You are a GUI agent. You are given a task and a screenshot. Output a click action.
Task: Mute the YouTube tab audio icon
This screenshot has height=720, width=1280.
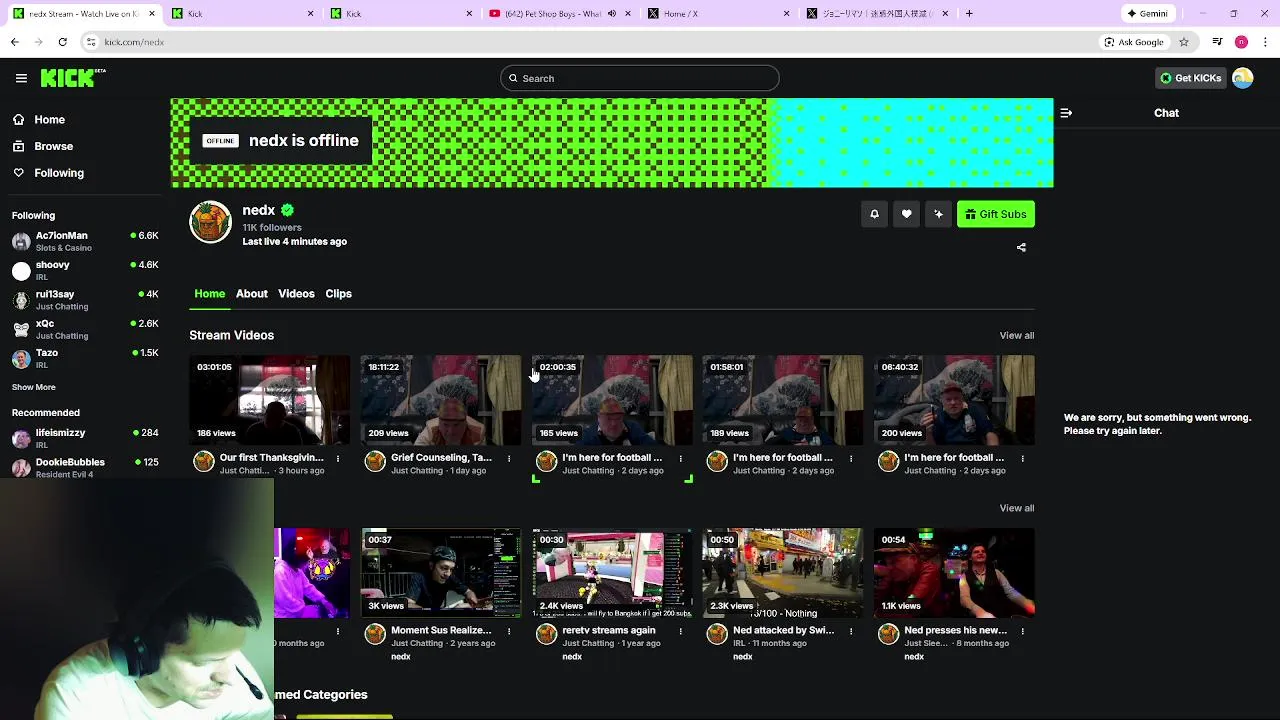[612, 14]
